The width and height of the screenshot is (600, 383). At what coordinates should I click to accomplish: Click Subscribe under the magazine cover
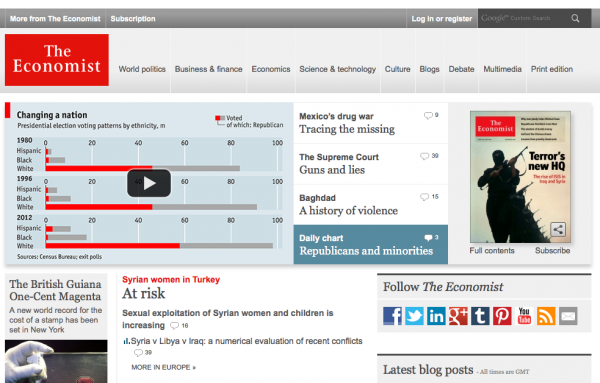(x=553, y=251)
